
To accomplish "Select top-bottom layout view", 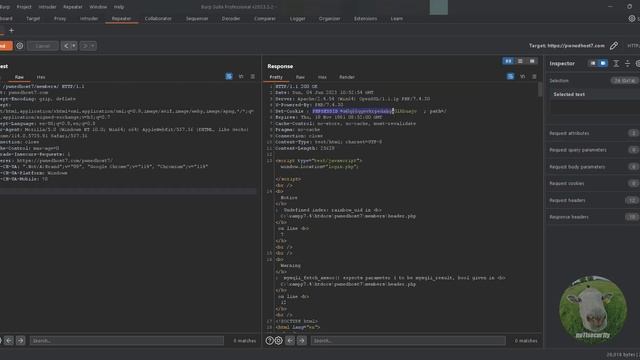I will pyautogui.click(x=520, y=61).
